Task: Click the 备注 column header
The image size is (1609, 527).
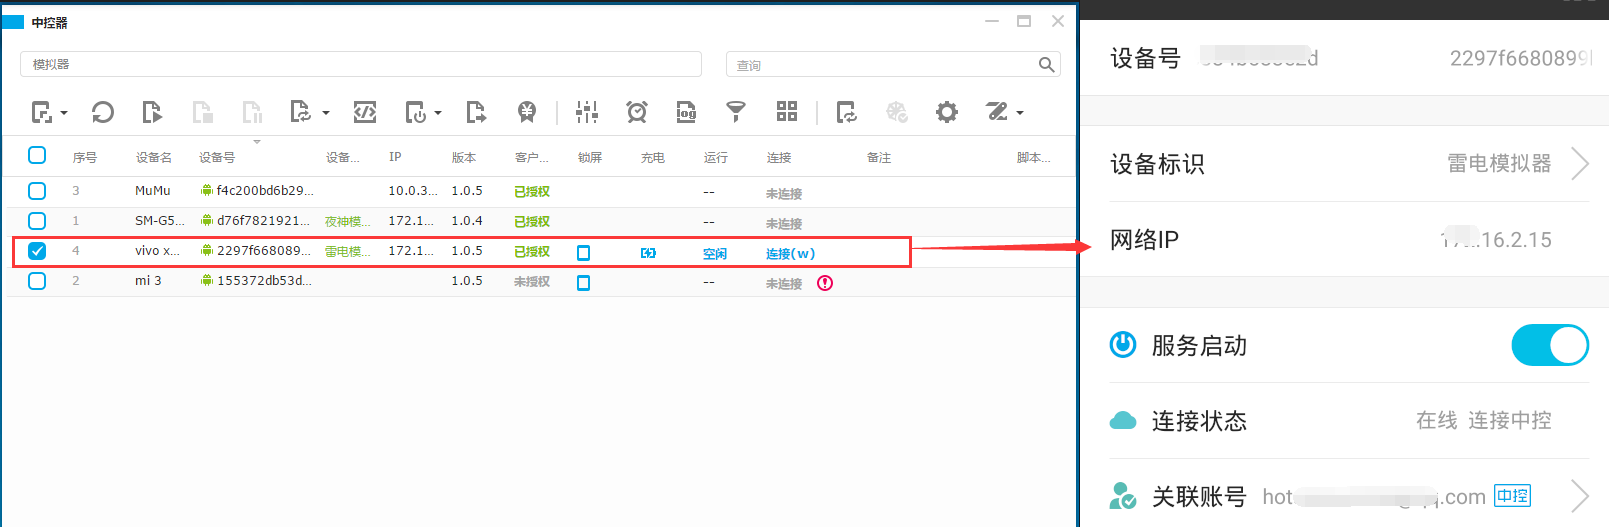Action: [879, 157]
